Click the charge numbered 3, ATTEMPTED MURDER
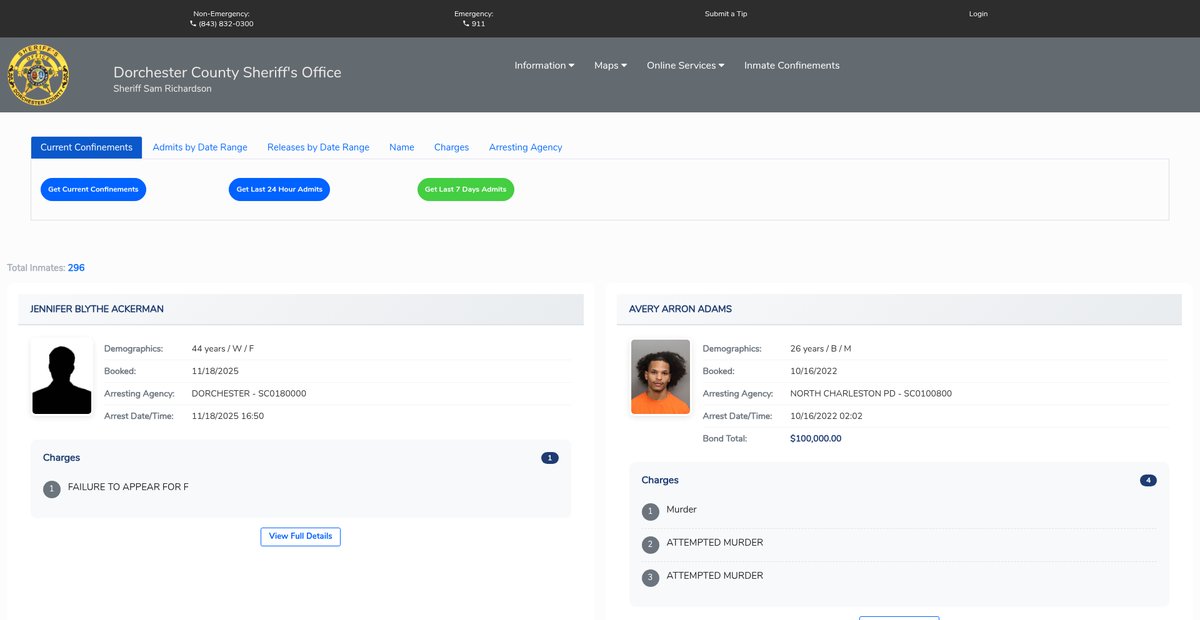This screenshot has height=620, width=1200. tap(898, 577)
